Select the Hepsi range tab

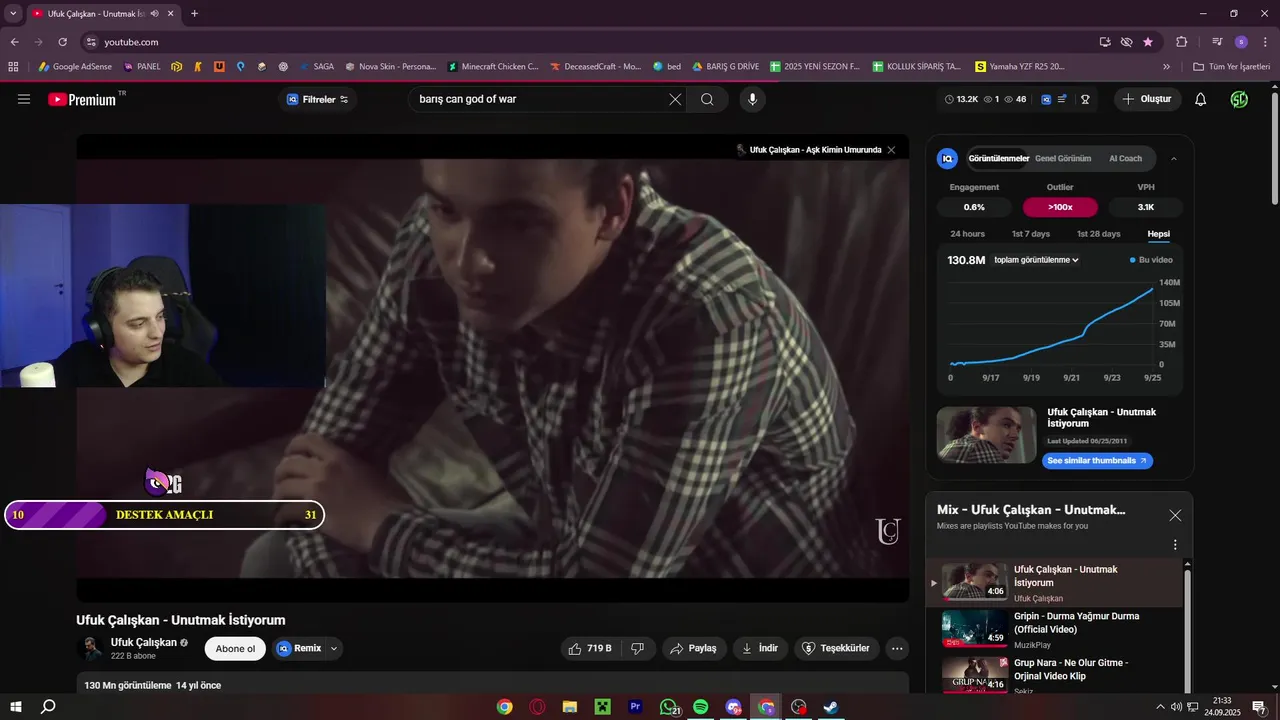(1158, 234)
